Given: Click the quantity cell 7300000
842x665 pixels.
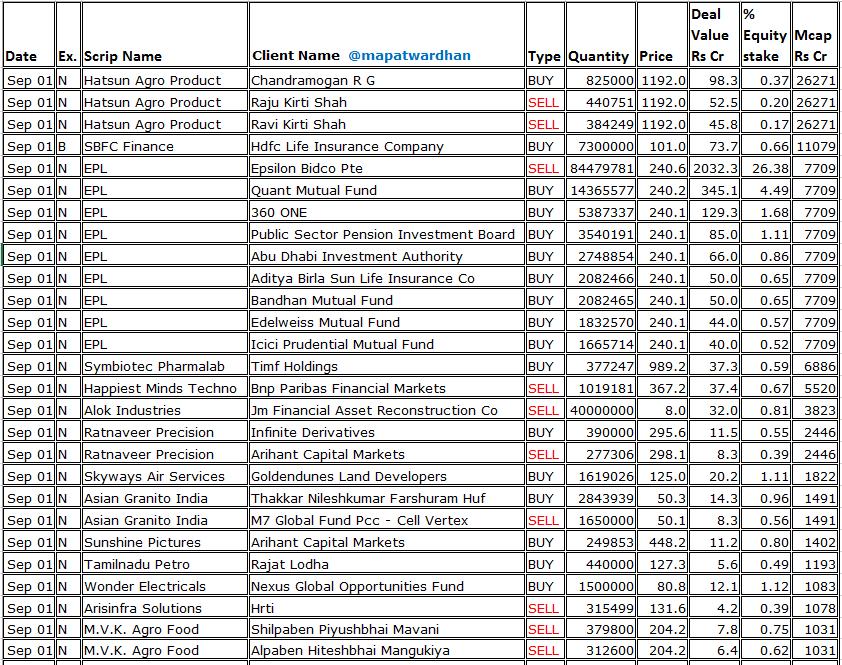Looking at the screenshot, I should point(600,146).
